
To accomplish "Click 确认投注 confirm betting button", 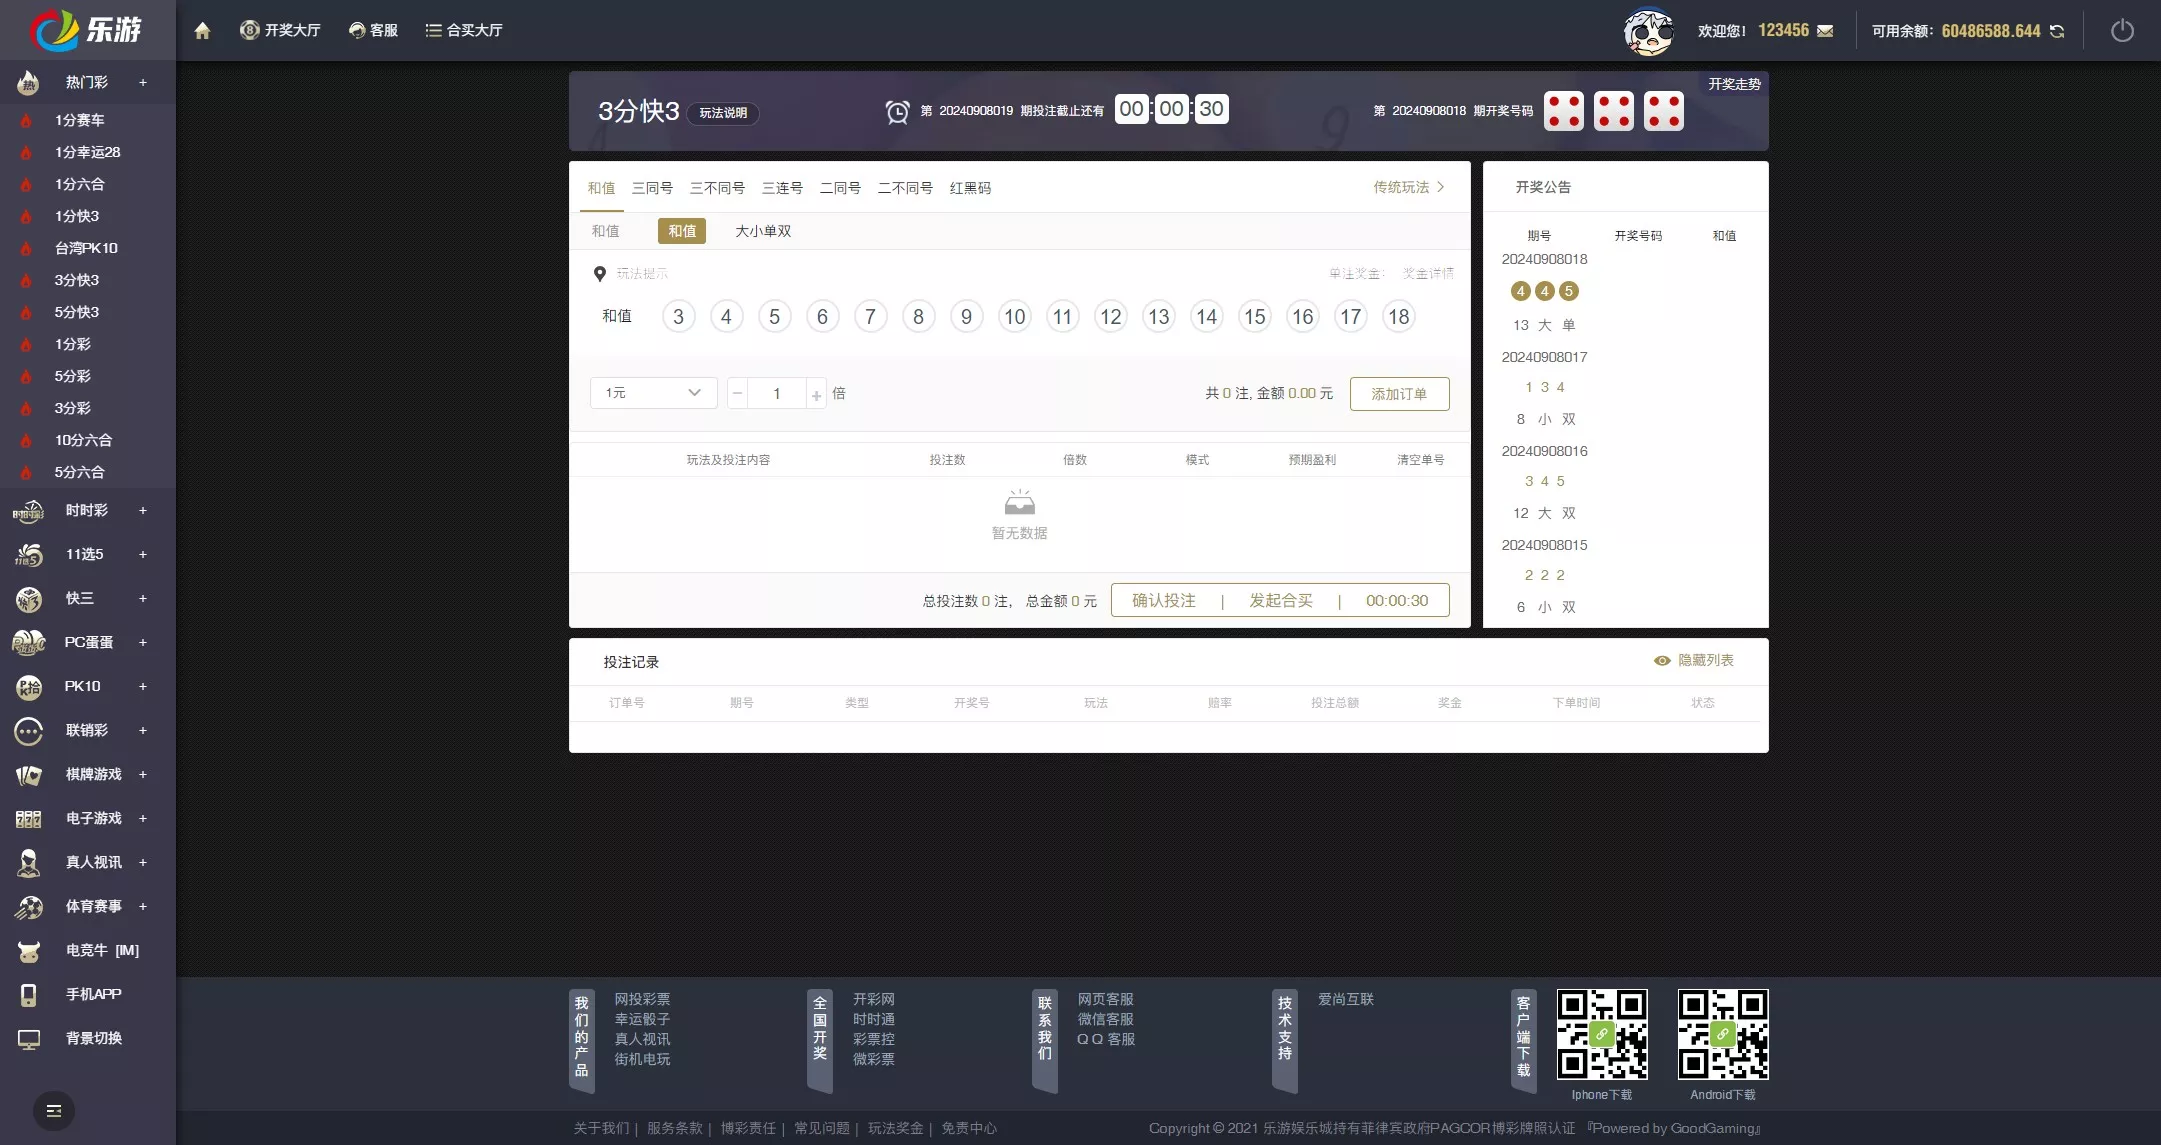I will (1162, 599).
